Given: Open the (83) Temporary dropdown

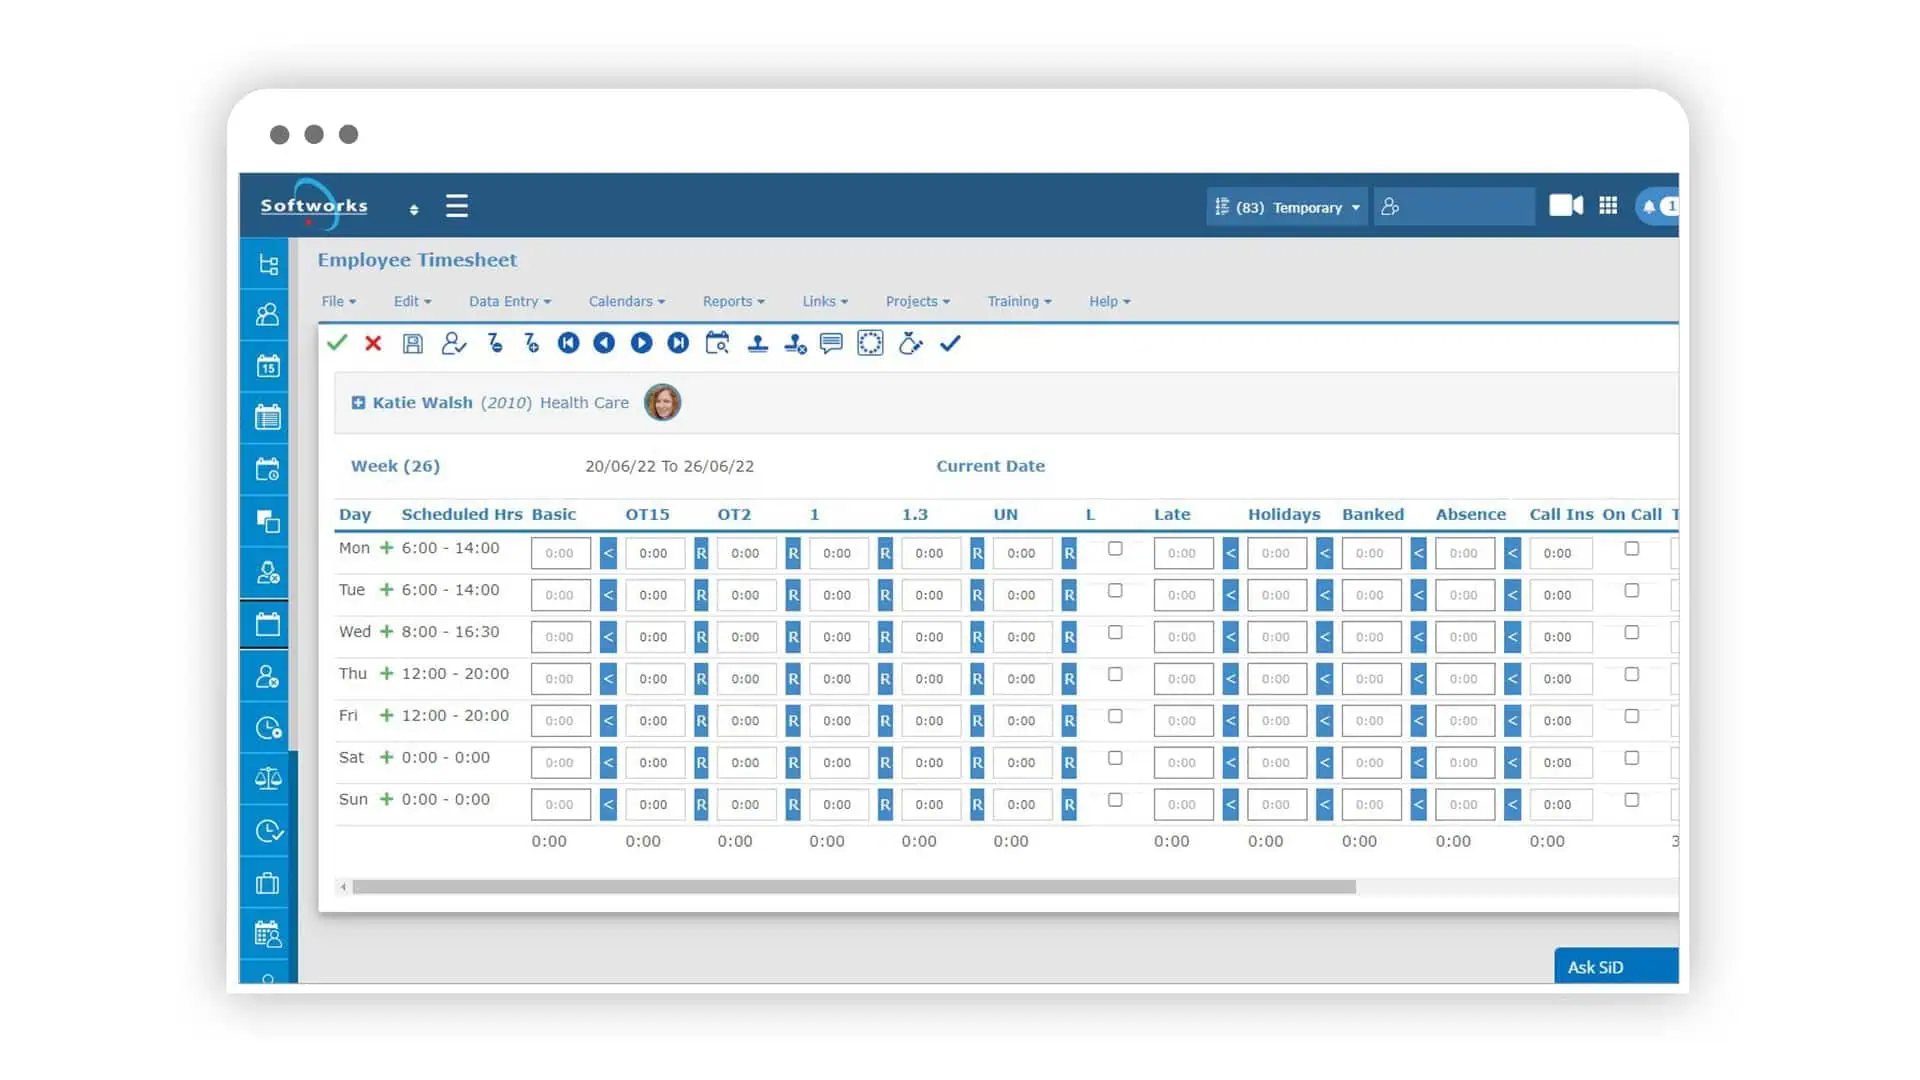Looking at the screenshot, I should 1287,207.
